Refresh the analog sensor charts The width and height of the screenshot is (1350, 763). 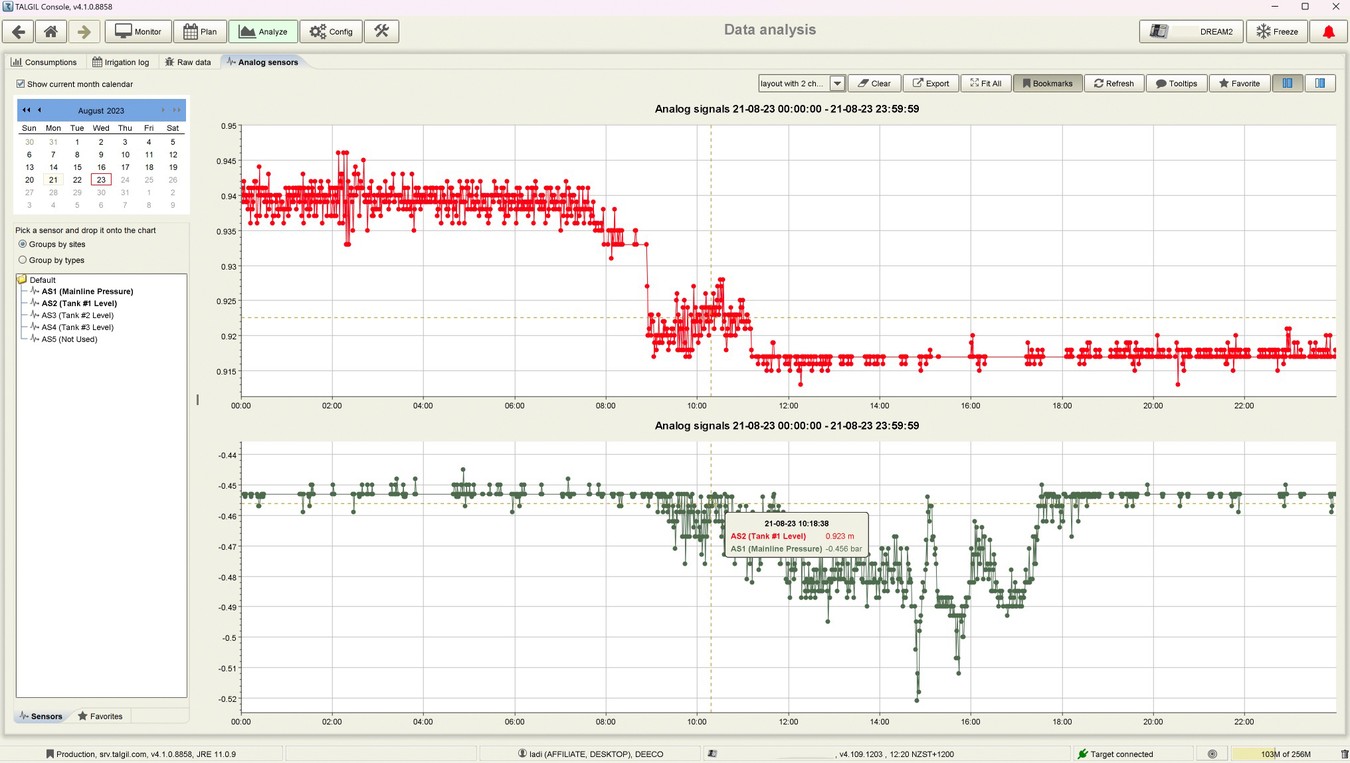(1114, 83)
